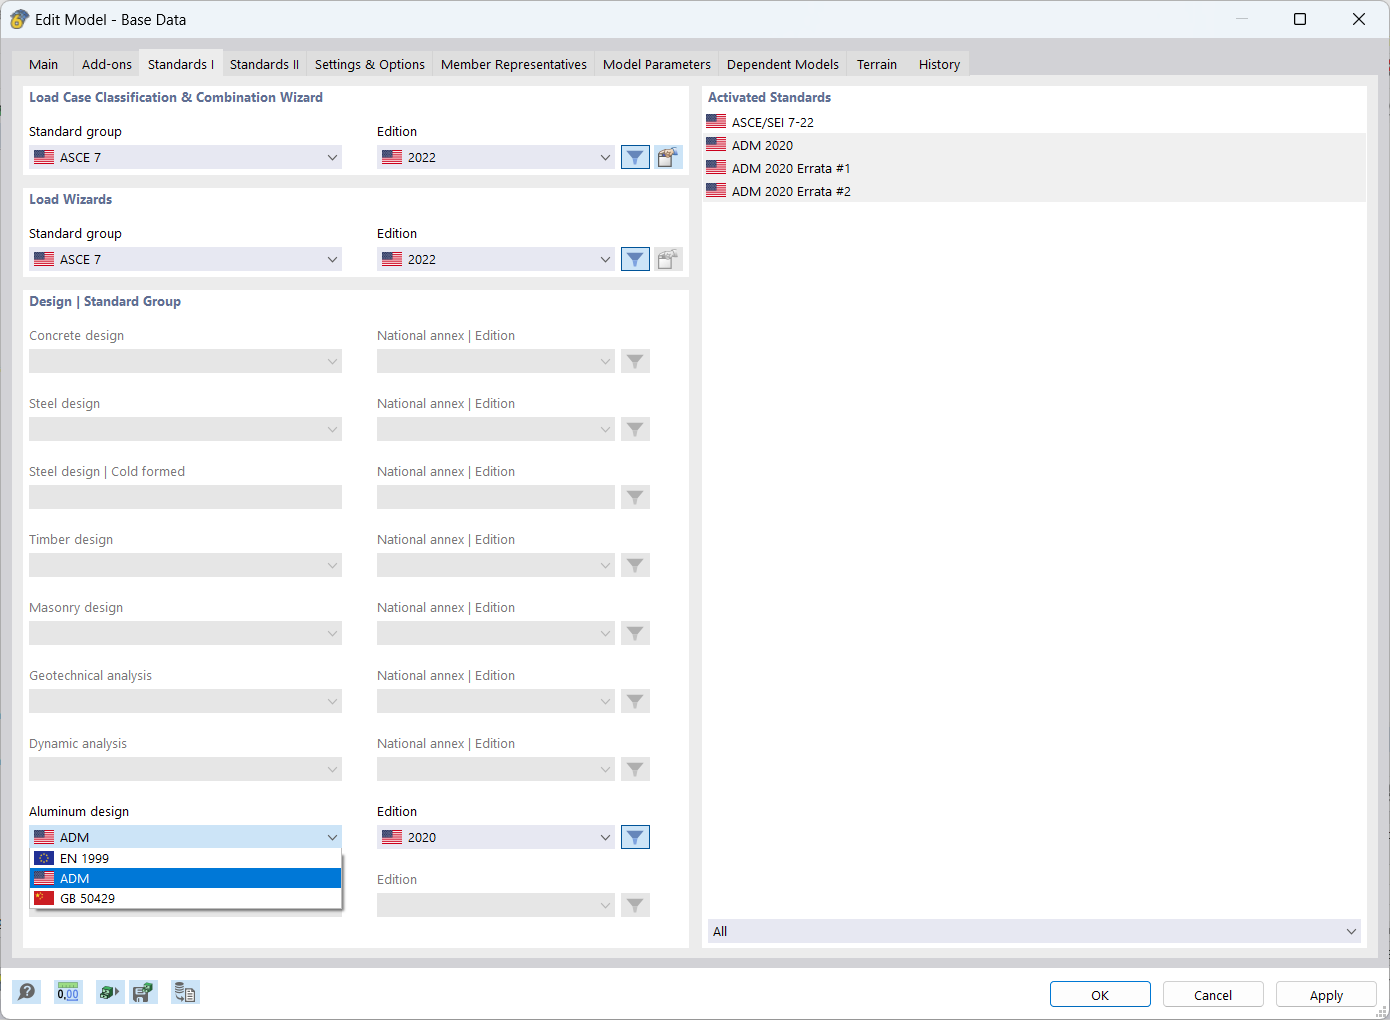Expand Classification edition 2022 dropdown
The height and width of the screenshot is (1020, 1390).
click(x=495, y=157)
